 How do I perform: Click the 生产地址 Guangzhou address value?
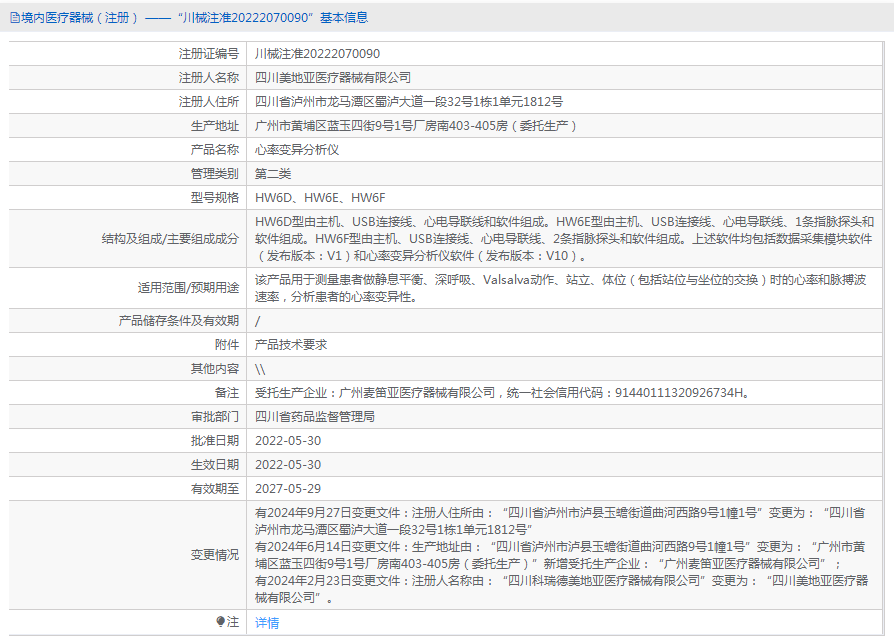(416, 125)
